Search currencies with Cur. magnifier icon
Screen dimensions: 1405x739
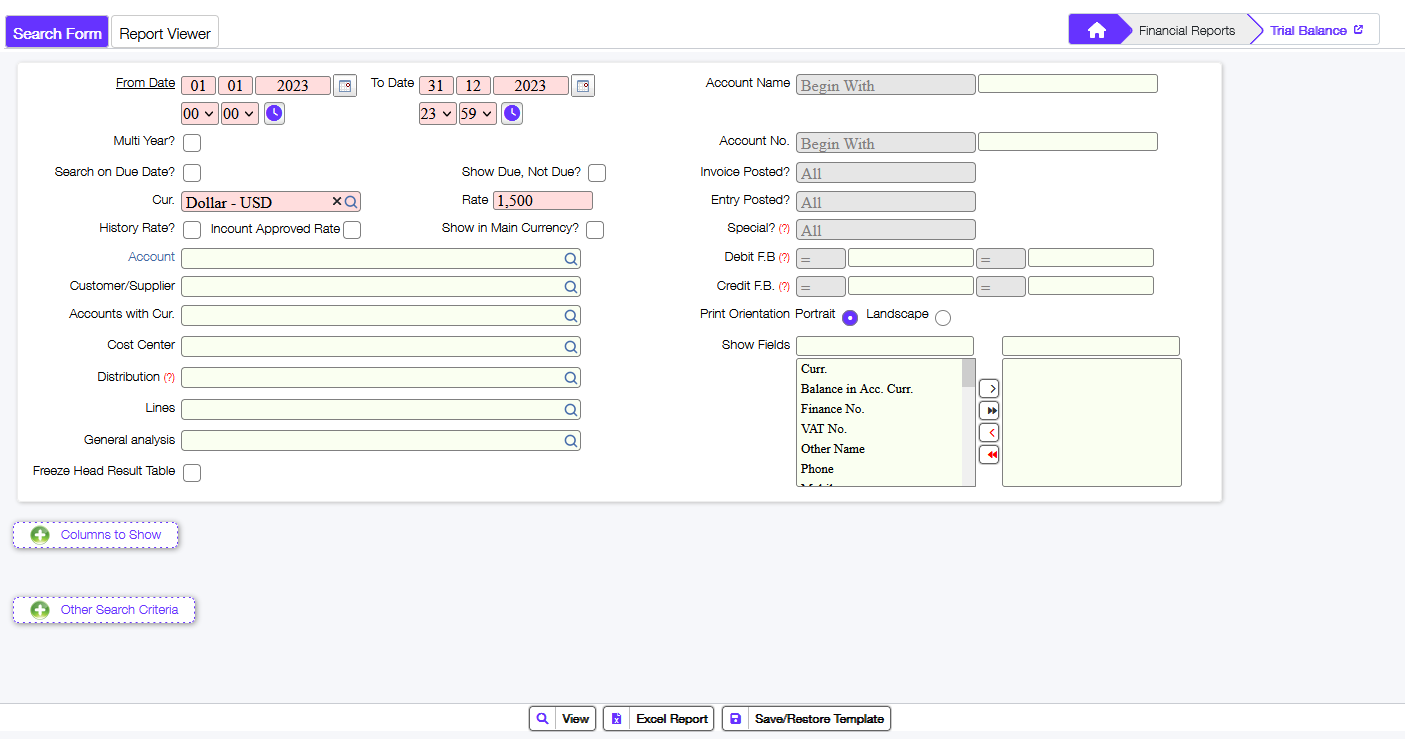(x=351, y=201)
